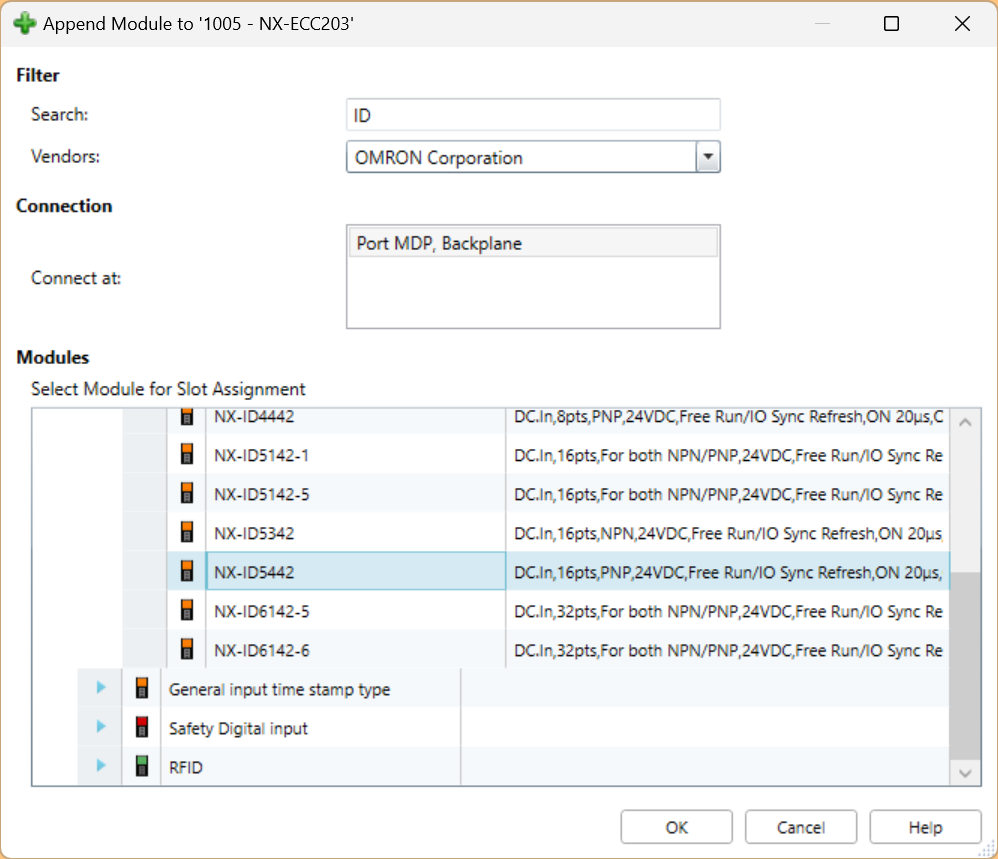Screen dimensions: 998x859
Task: Click the NX-ID5142-1 module icon
Action: click(x=186, y=454)
